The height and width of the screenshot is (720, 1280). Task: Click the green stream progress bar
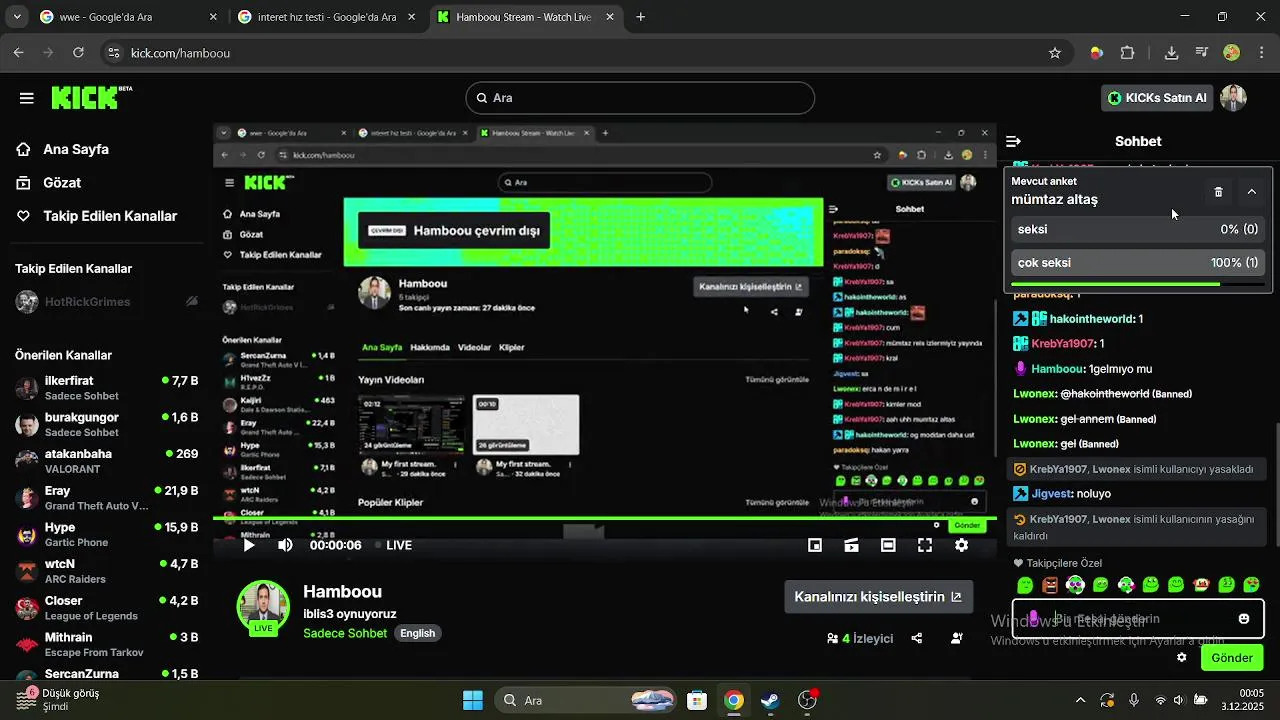[x=604, y=518]
